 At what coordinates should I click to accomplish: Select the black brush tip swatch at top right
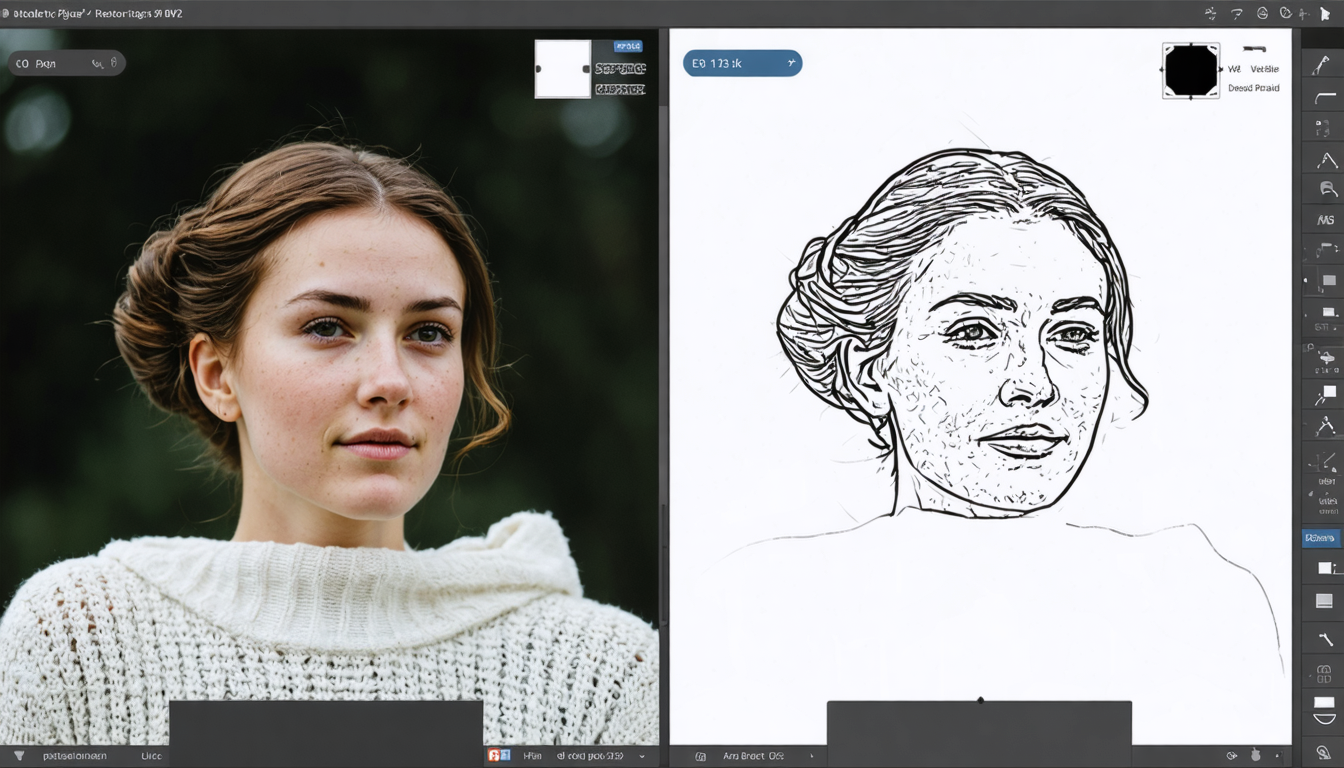point(1190,70)
